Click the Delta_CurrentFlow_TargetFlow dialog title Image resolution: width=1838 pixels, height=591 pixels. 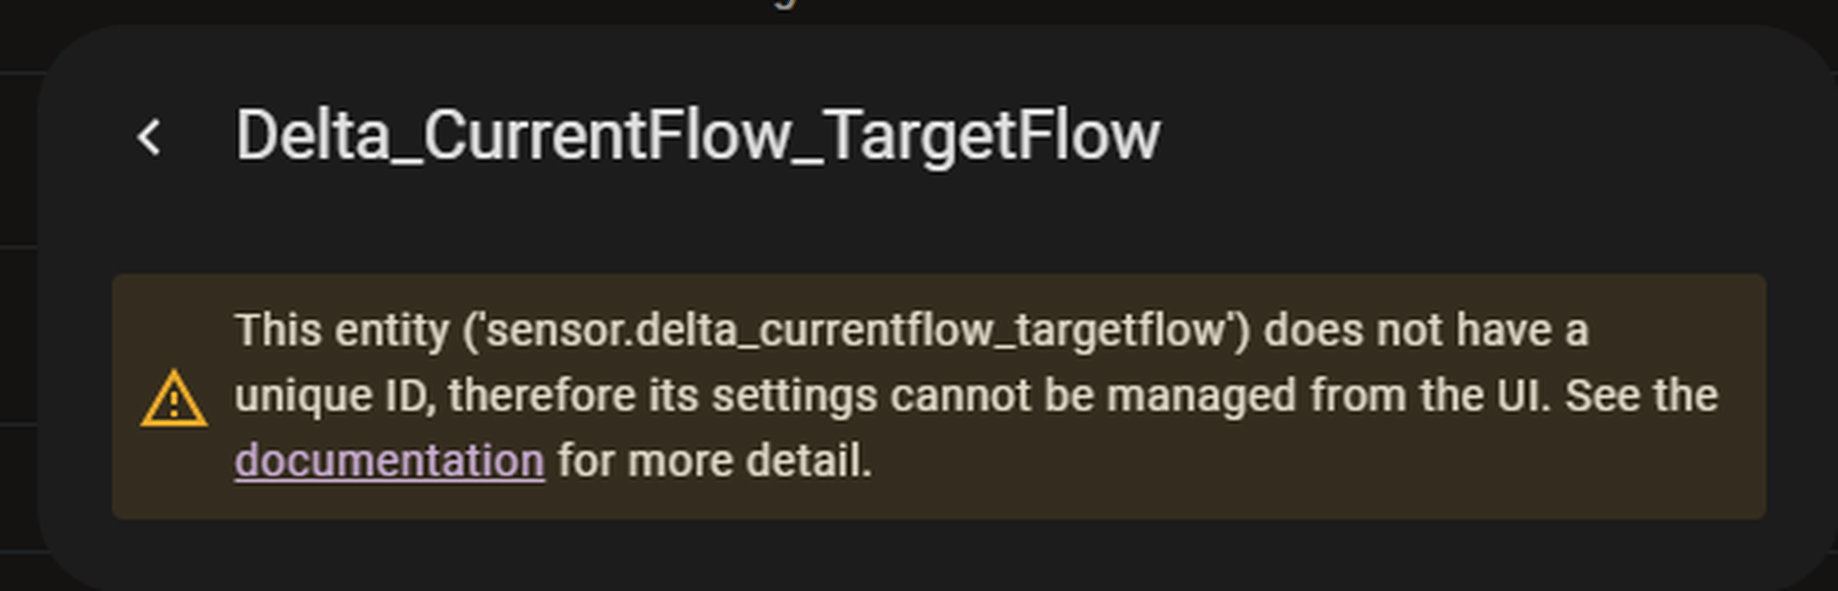pos(697,136)
